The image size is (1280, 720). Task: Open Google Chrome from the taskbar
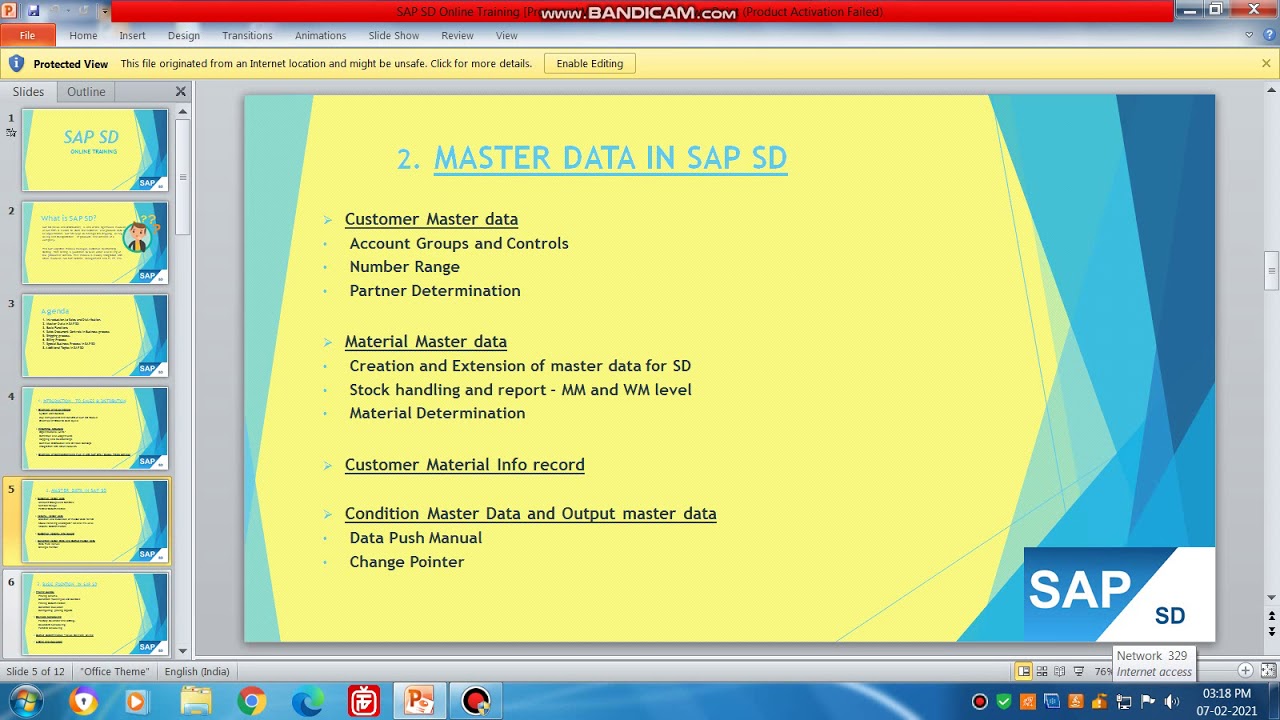pyautogui.click(x=251, y=701)
